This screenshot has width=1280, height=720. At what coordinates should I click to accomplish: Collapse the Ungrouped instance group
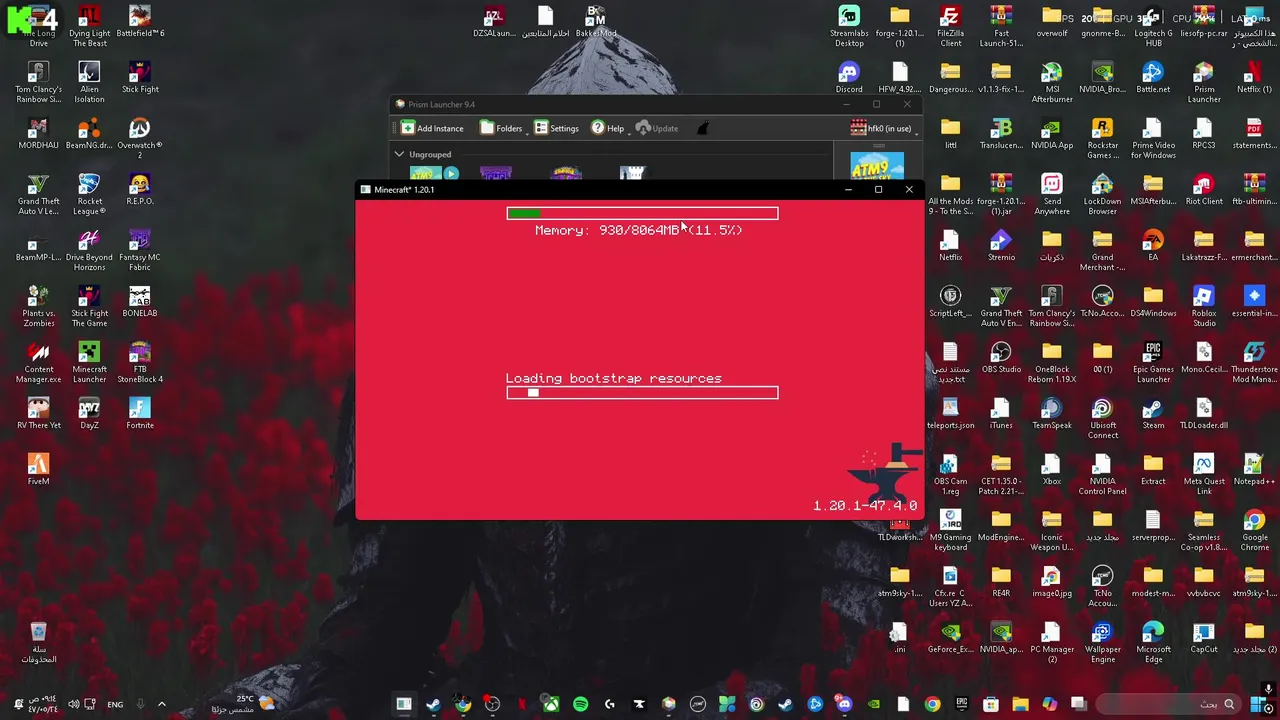[x=399, y=154]
